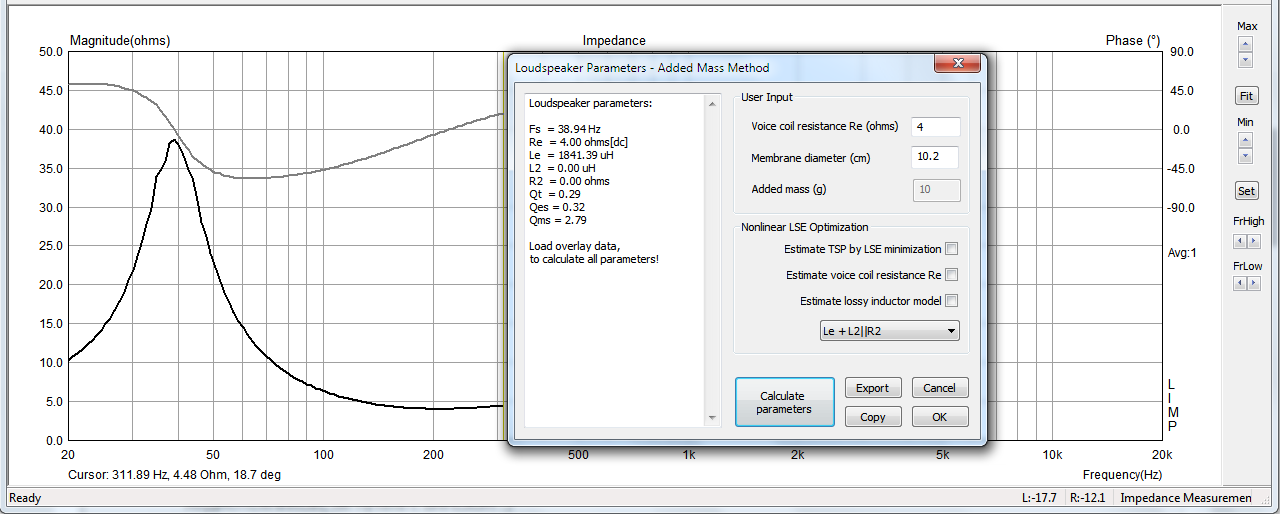
Task: Click Calculate parameters button
Action: 784,402
